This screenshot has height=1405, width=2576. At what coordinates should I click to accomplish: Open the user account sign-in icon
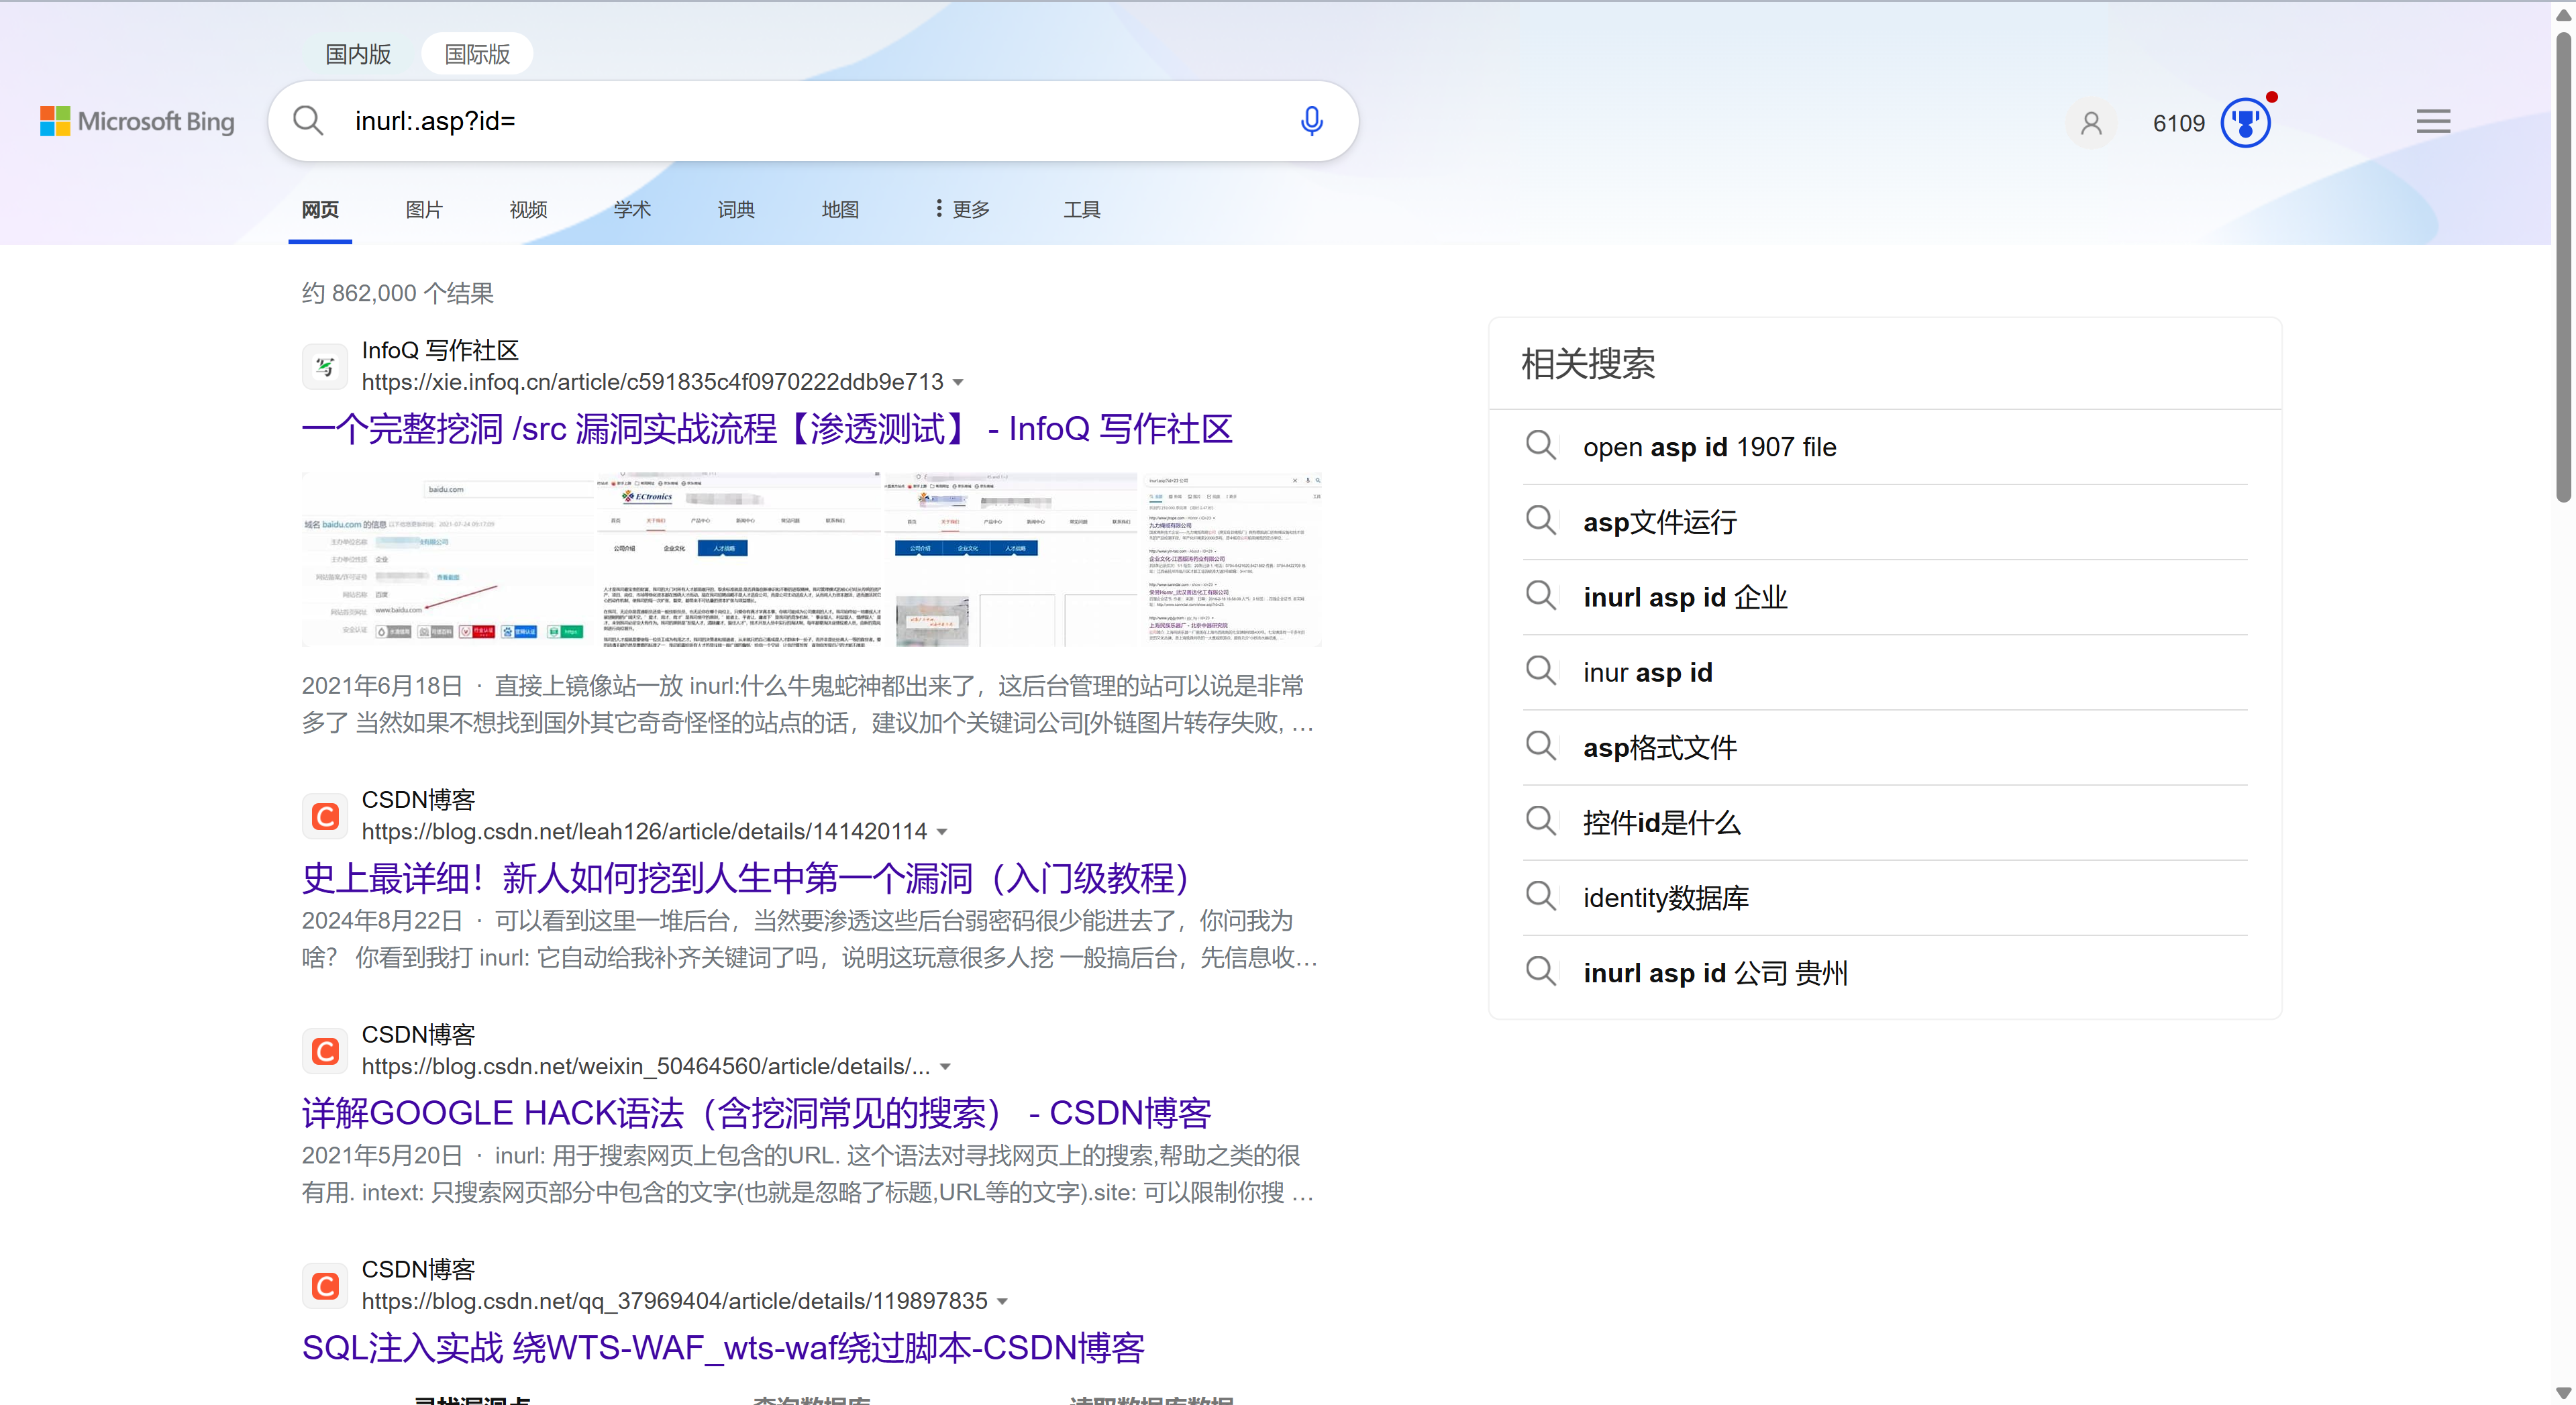(2091, 123)
